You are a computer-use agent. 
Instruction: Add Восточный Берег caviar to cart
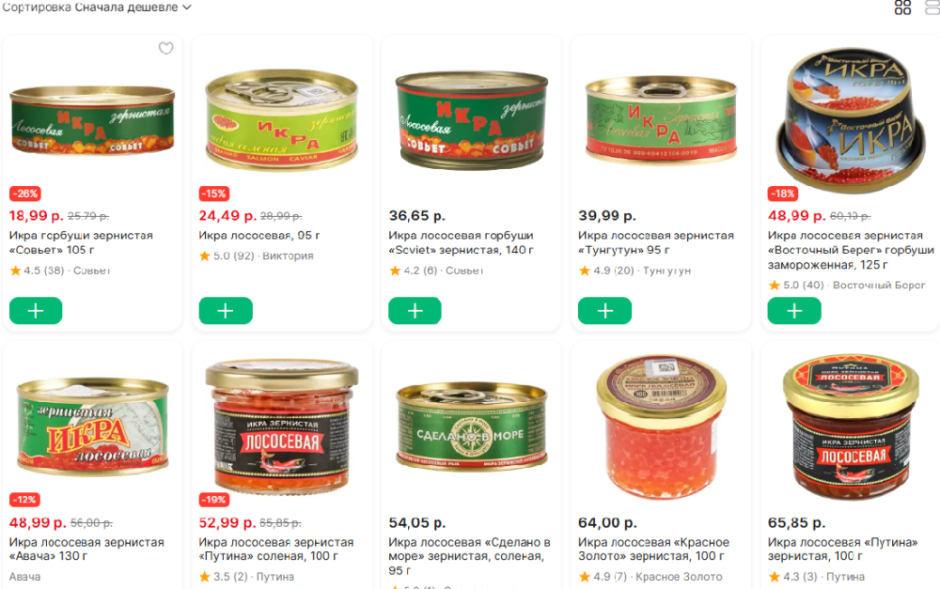pyautogui.click(x=794, y=310)
